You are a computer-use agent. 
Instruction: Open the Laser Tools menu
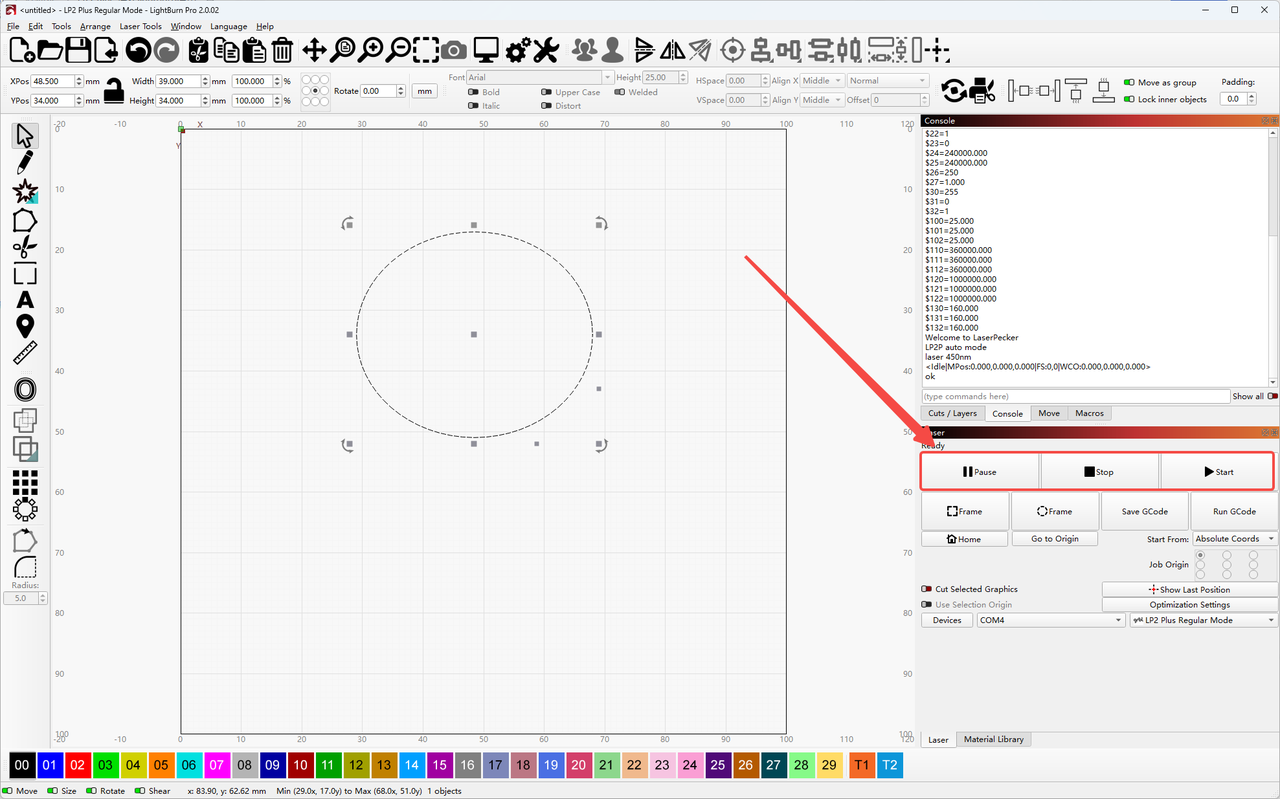tap(140, 26)
